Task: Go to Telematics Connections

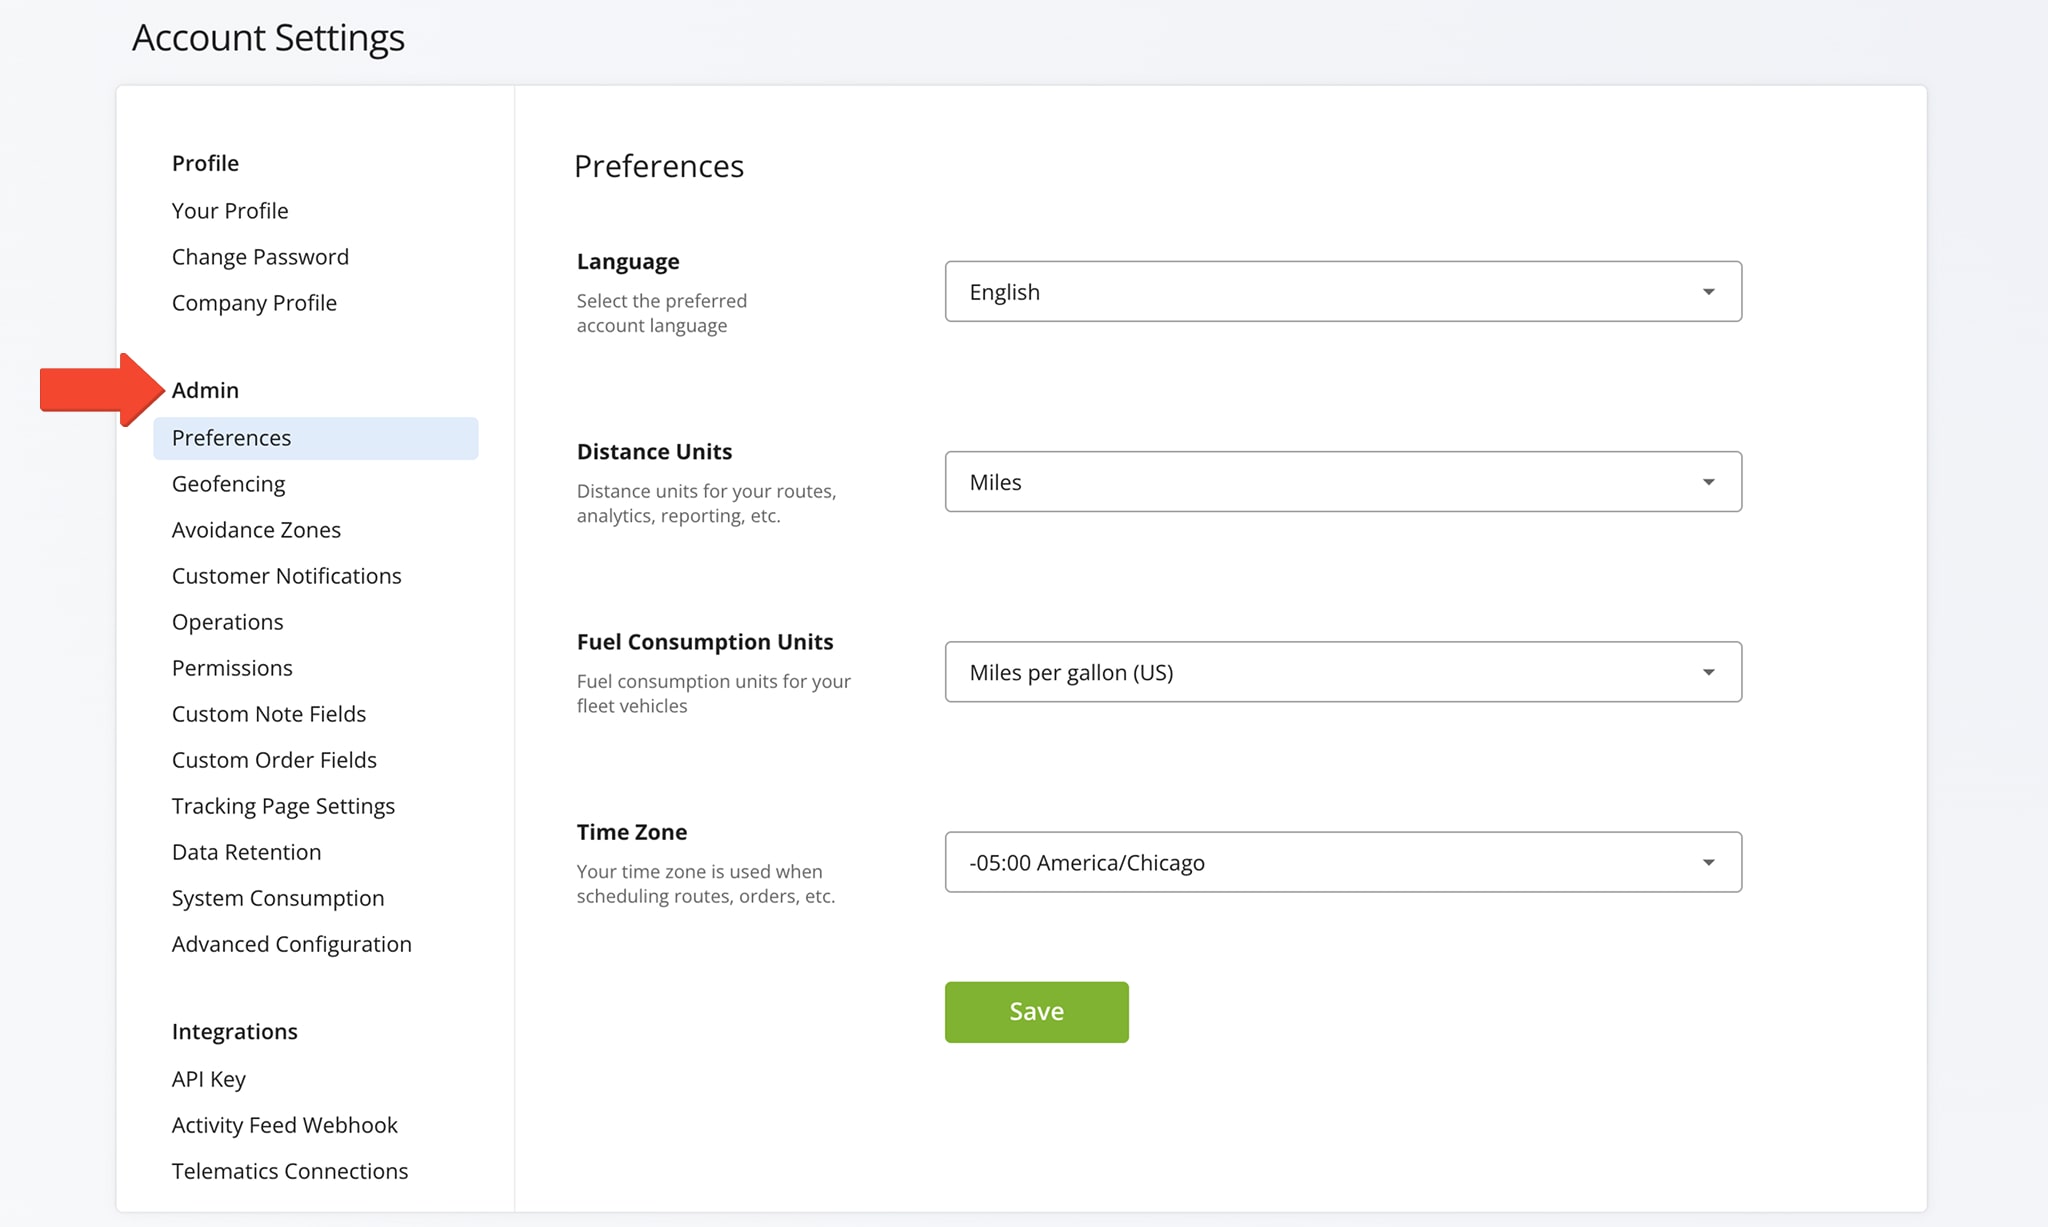Action: (x=289, y=1170)
